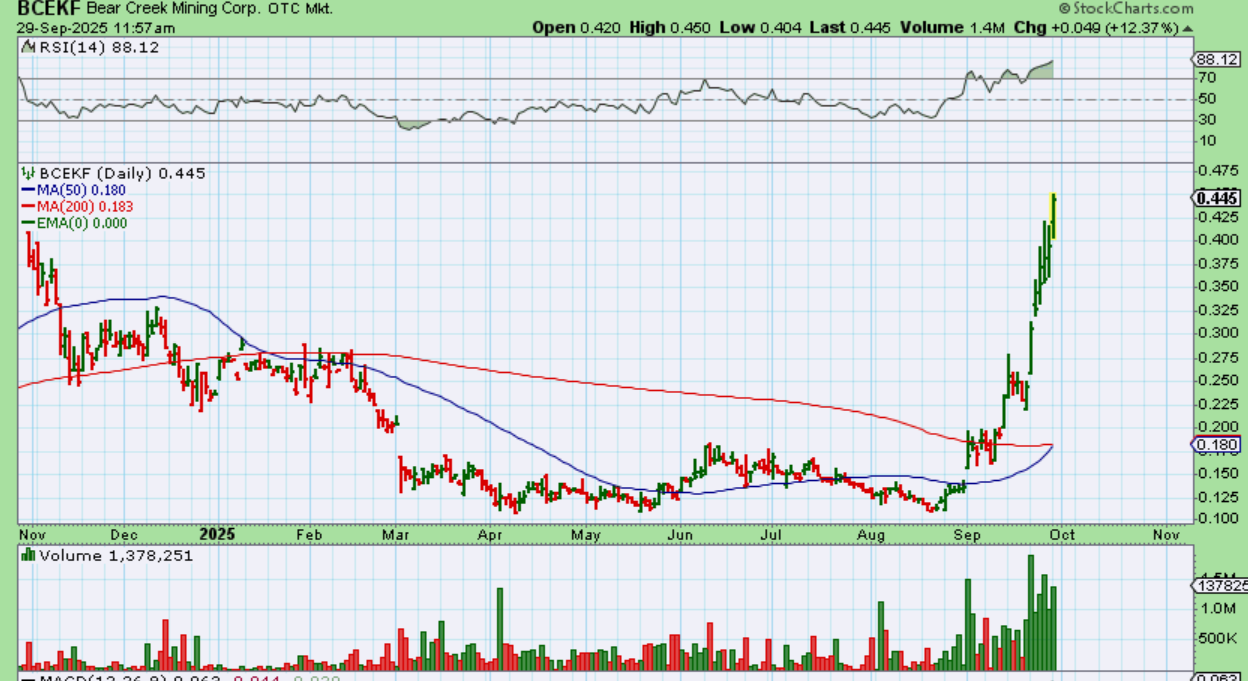Screen dimensions: 1248x681
Task: Click the MA(200) 0.183 legend entry
Action: 87,206
